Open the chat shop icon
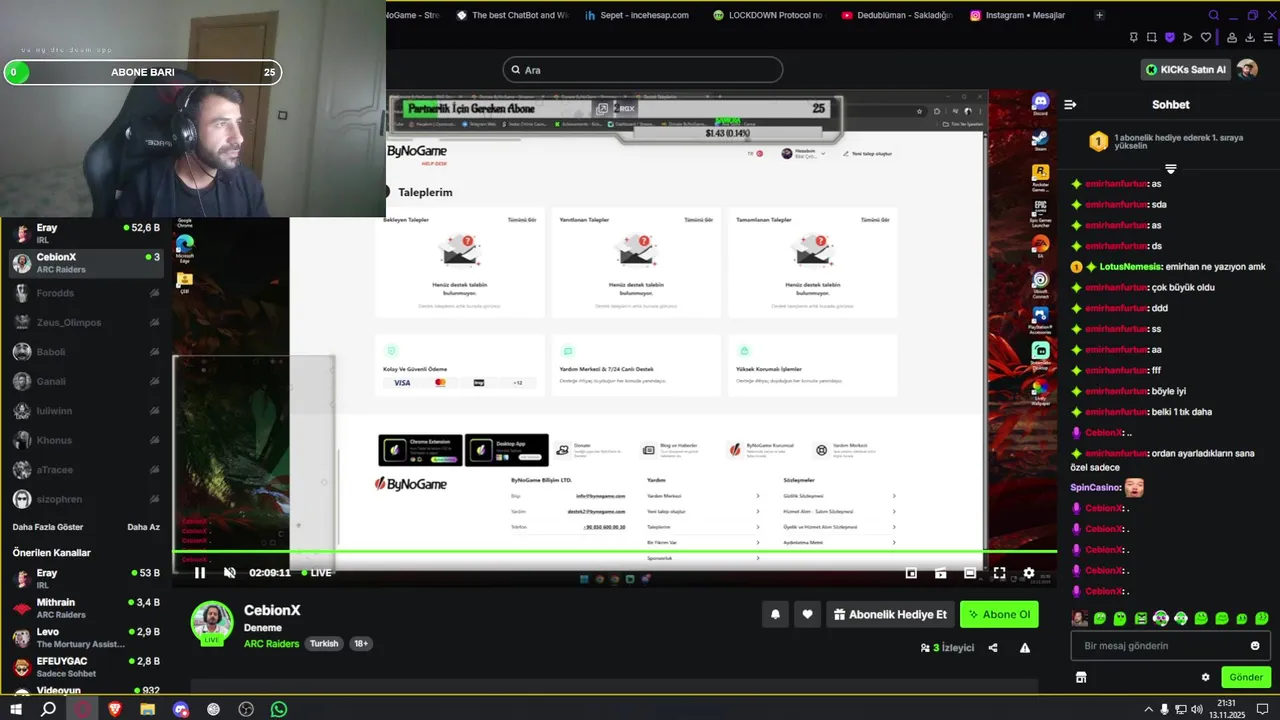The image size is (1280, 720). click(x=1081, y=677)
